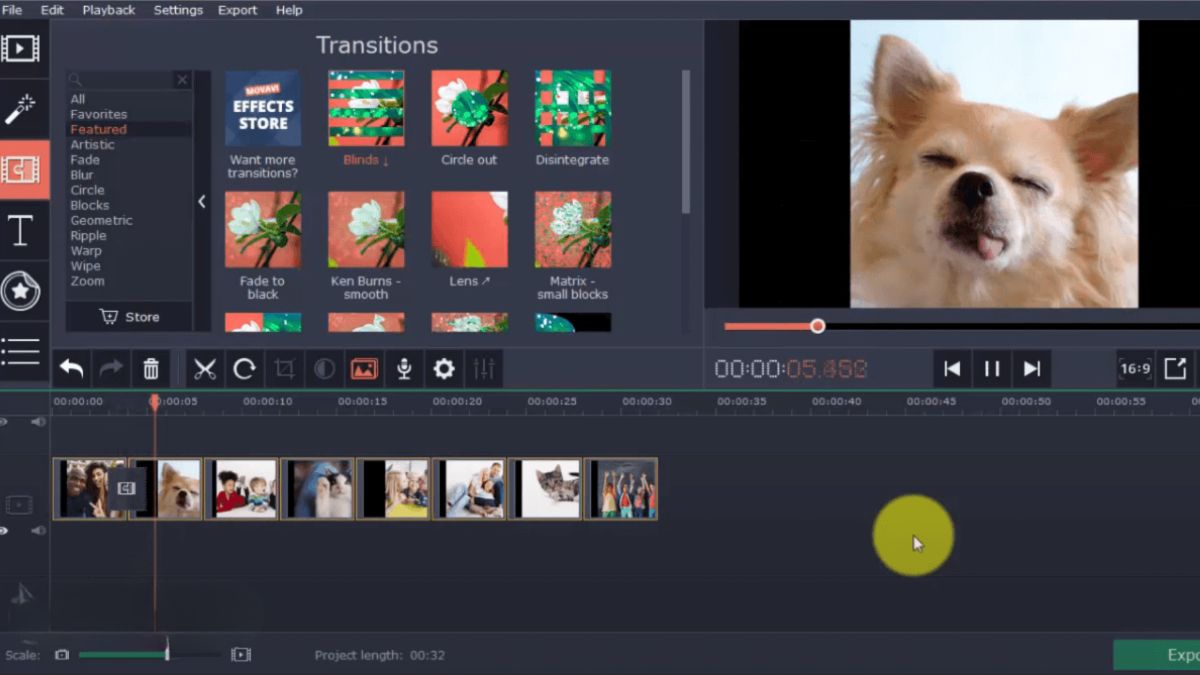Click the Store button

(x=131, y=317)
